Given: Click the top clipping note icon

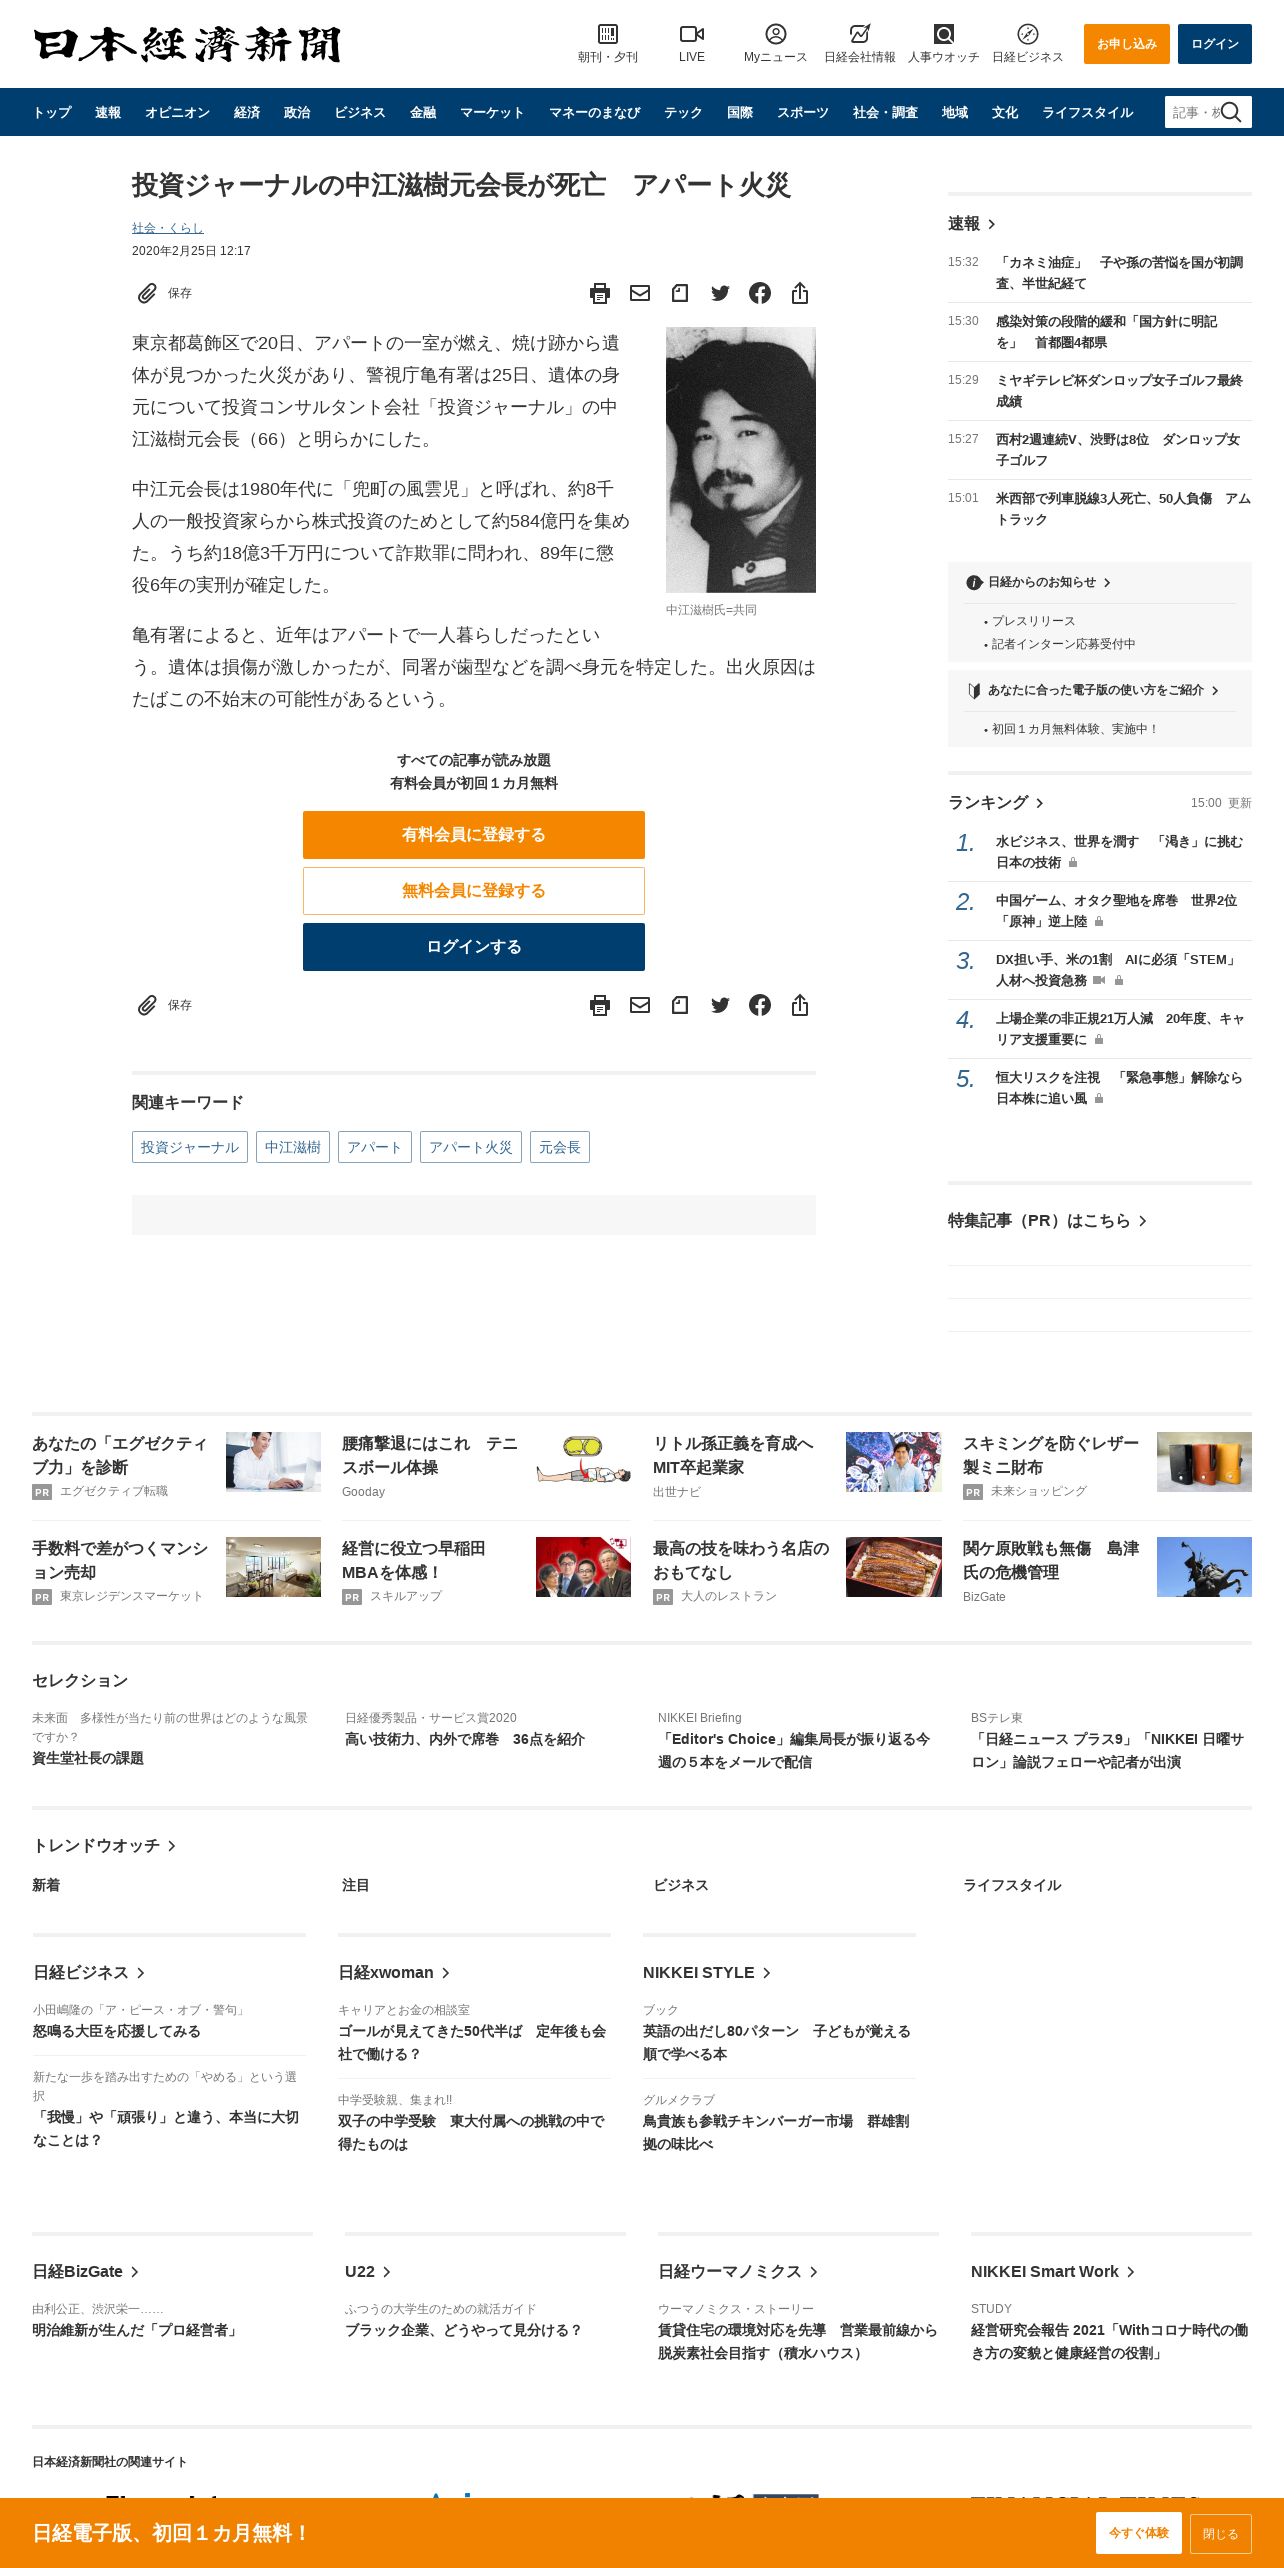Looking at the screenshot, I should 680,293.
